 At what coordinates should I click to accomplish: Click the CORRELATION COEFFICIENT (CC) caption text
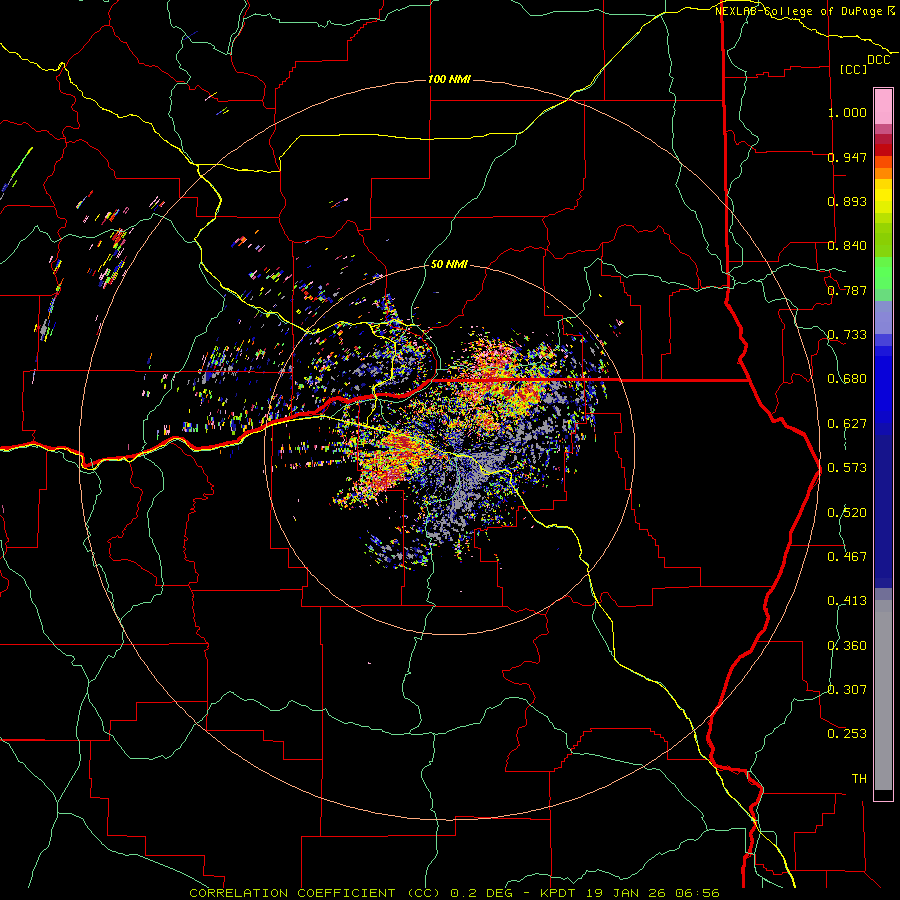(315, 893)
